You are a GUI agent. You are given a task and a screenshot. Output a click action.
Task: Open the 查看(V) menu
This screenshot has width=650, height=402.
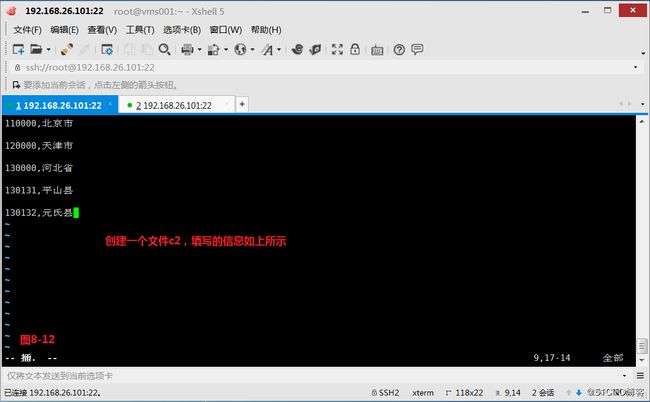pyautogui.click(x=102, y=30)
